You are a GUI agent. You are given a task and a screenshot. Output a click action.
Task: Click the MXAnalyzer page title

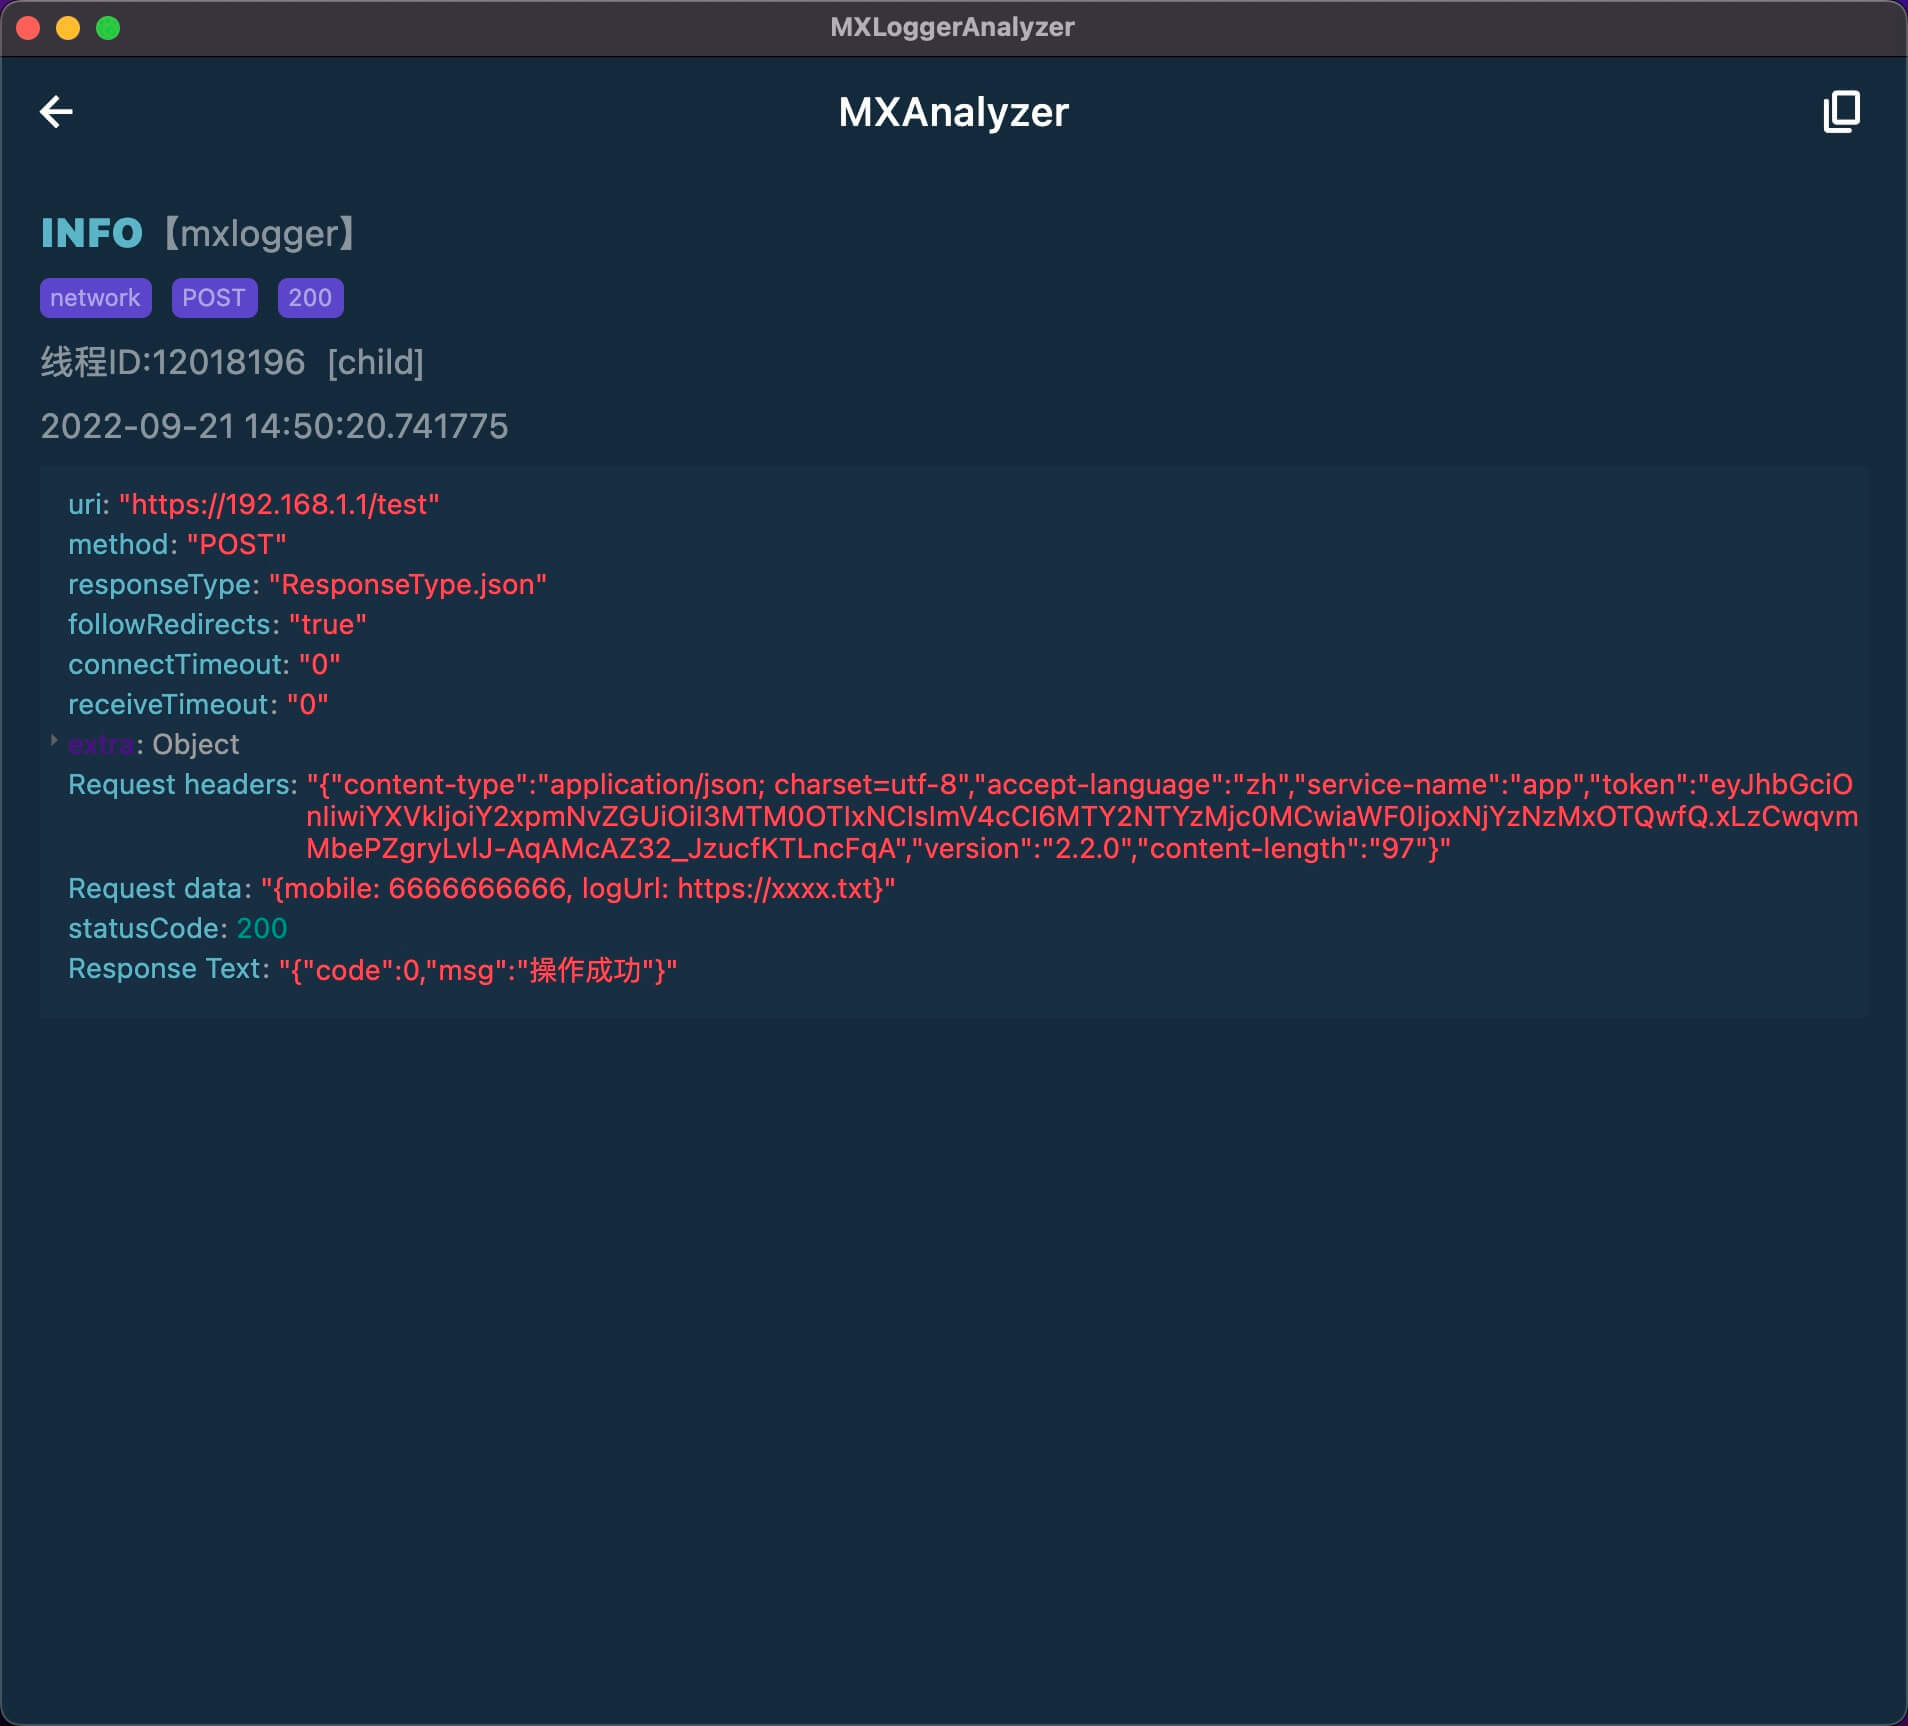coord(954,112)
